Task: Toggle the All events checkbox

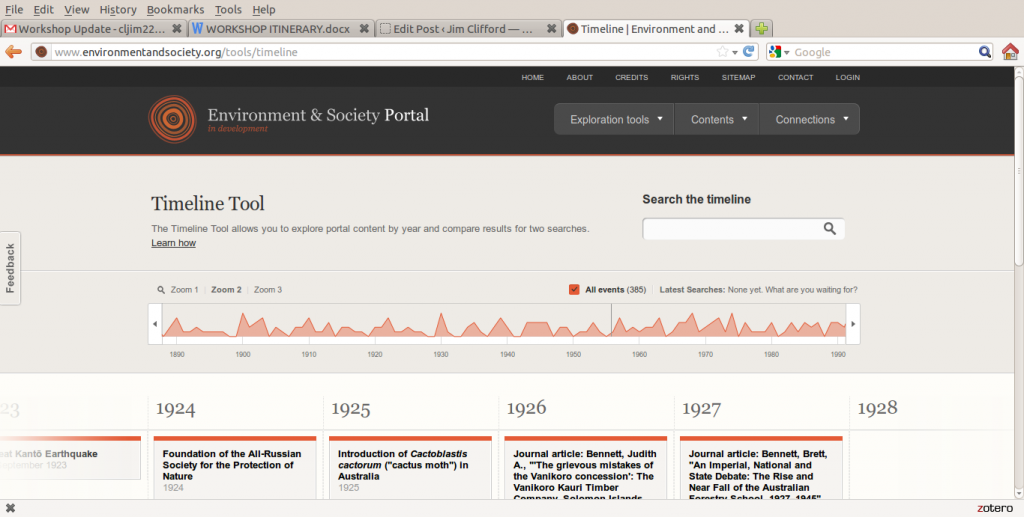Action: coord(574,290)
